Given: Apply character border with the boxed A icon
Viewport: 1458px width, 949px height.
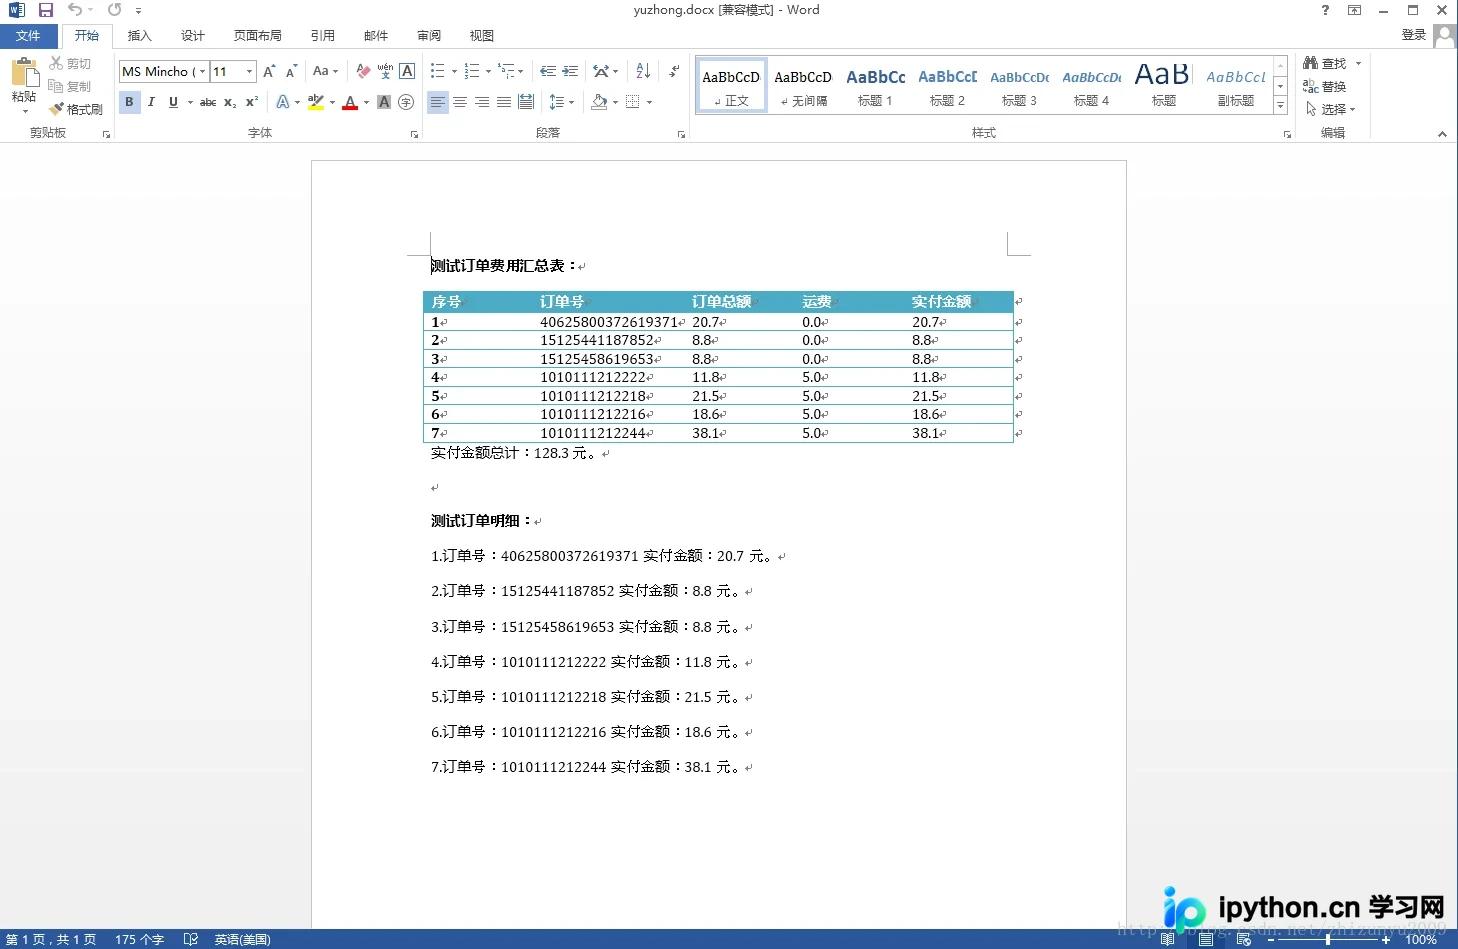Looking at the screenshot, I should (407, 72).
